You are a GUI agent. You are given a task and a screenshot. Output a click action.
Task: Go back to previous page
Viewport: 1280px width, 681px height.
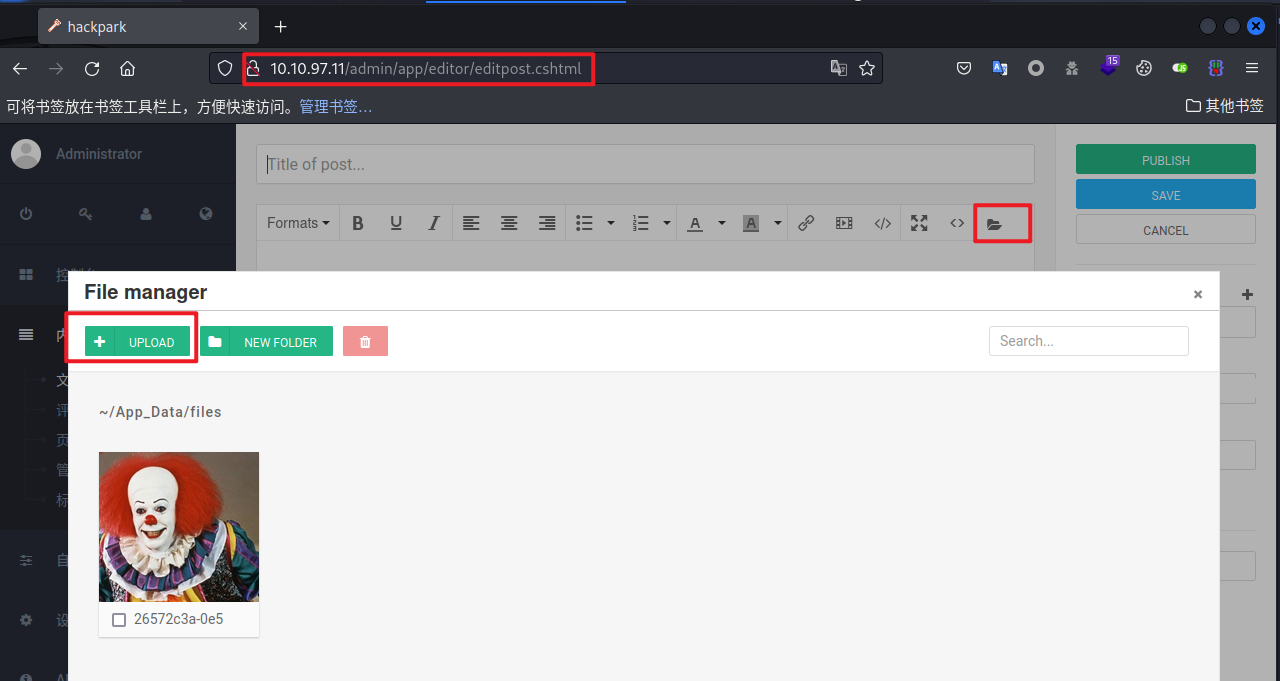tap(20, 69)
